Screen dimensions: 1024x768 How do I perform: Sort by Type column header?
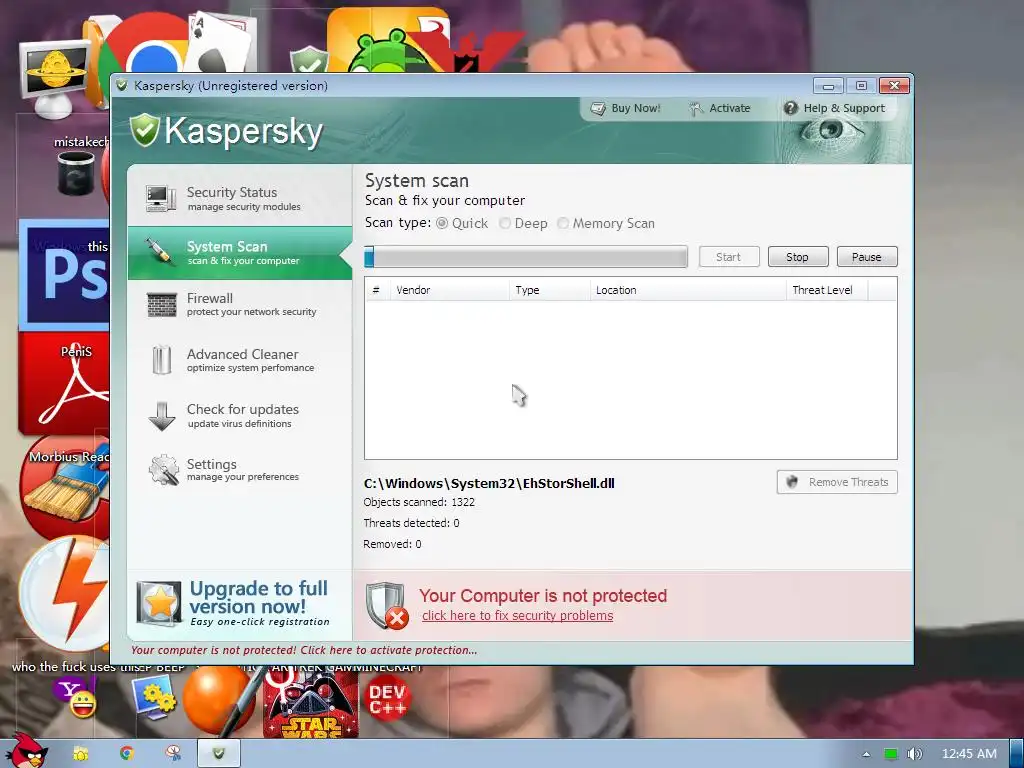549,290
